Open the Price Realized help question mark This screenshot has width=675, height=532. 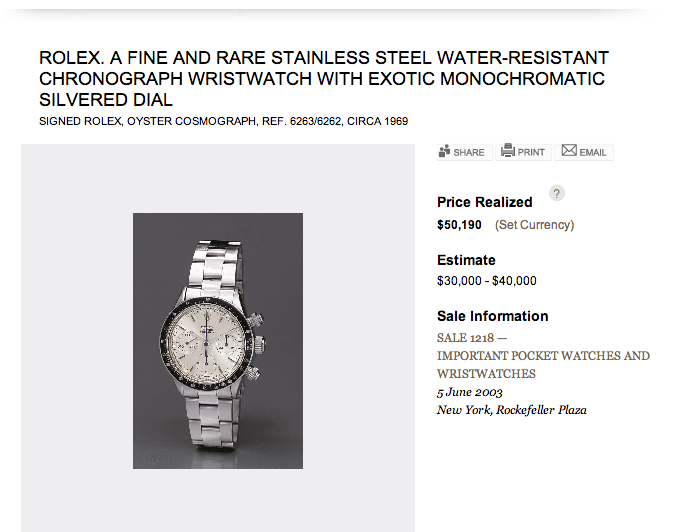557,193
